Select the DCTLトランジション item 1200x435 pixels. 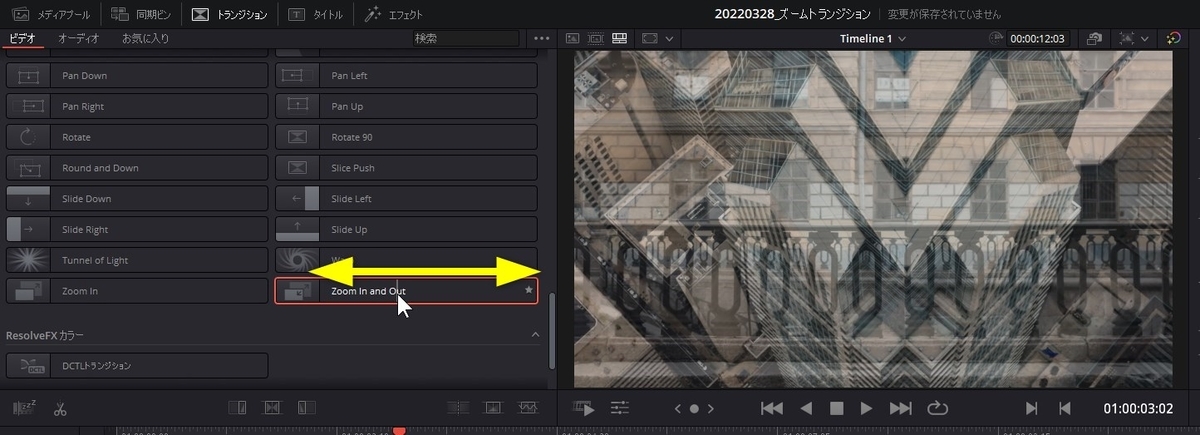pyautogui.click(x=137, y=366)
